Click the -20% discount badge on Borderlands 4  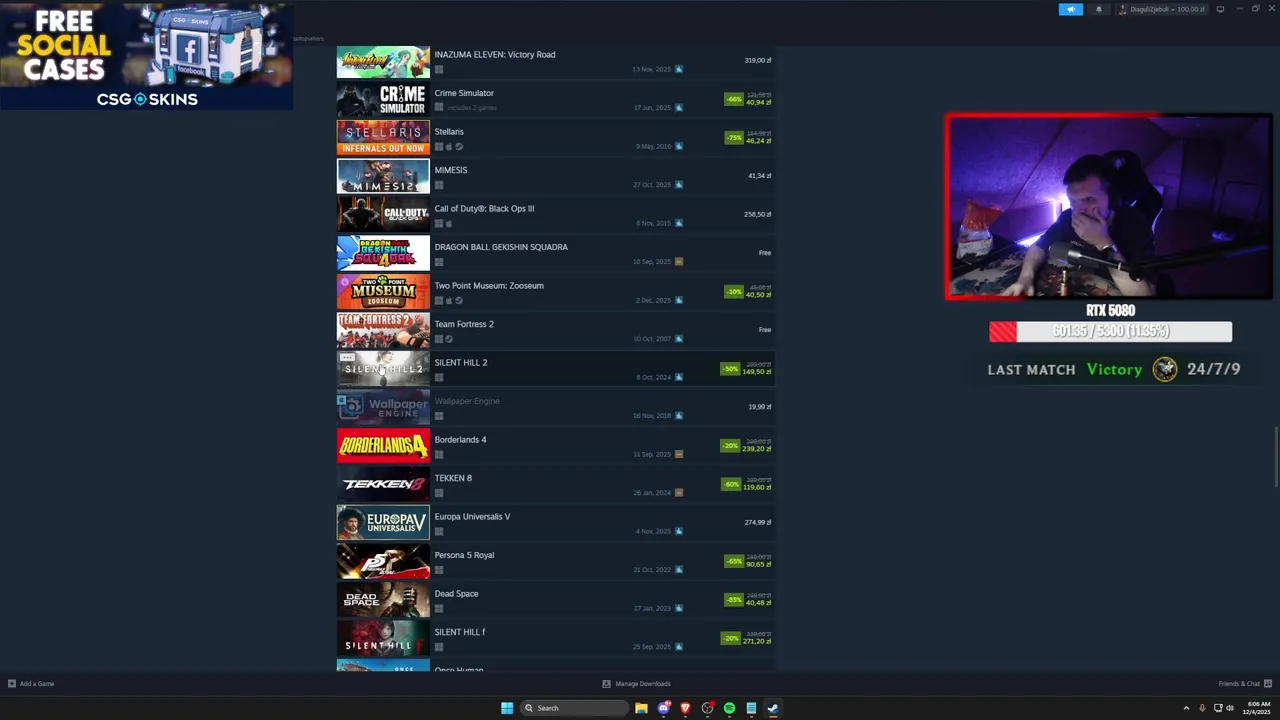pyautogui.click(x=730, y=446)
